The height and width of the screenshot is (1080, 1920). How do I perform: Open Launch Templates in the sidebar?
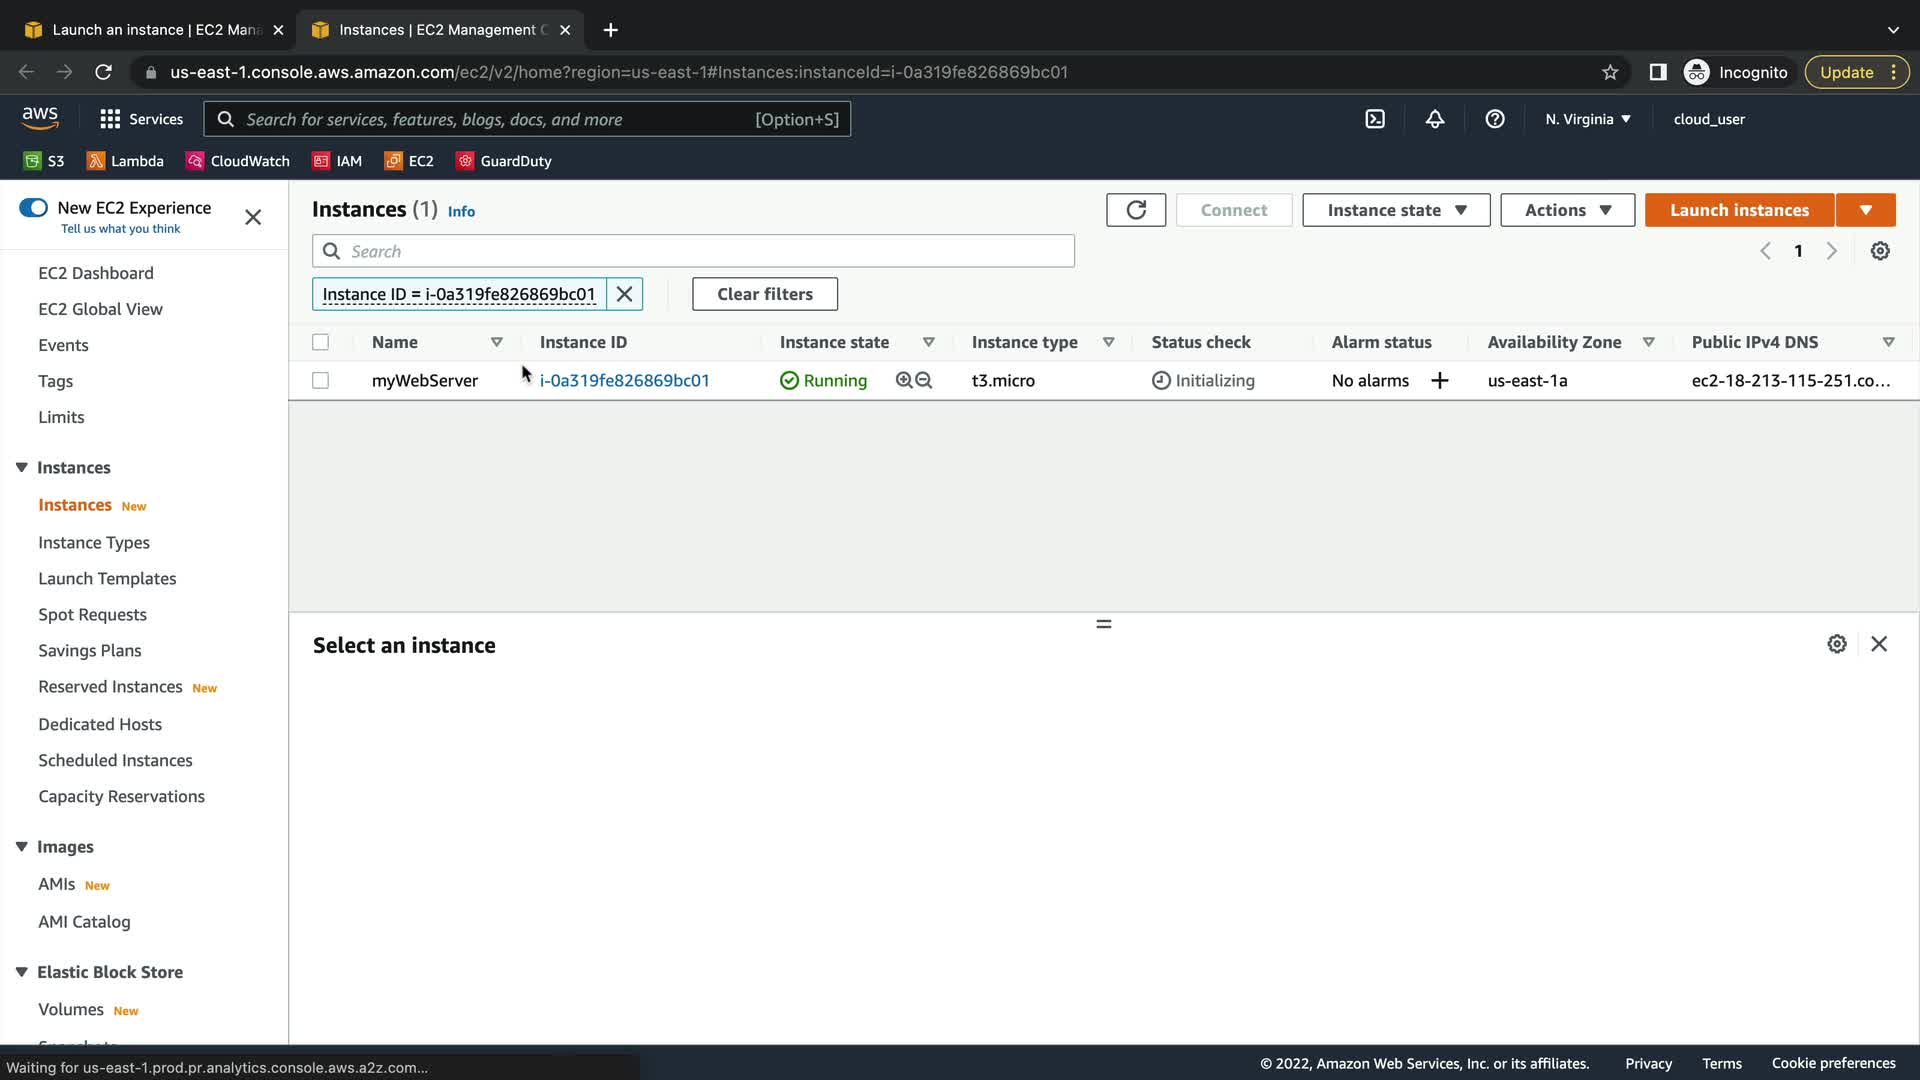tap(107, 579)
